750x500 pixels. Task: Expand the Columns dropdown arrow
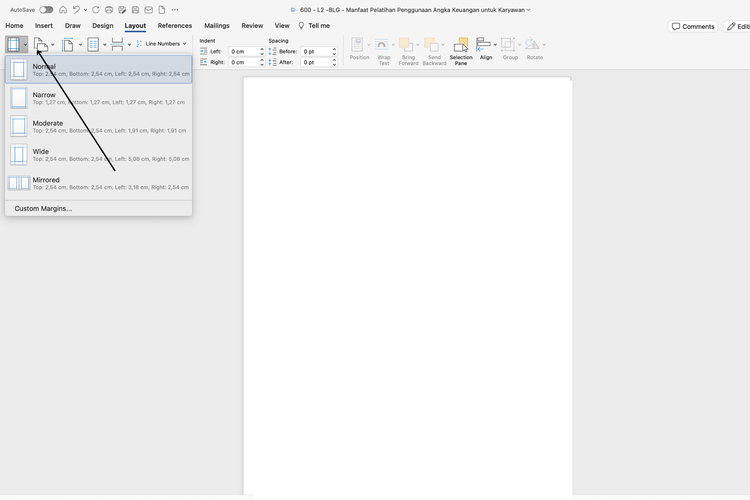(105, 44)
